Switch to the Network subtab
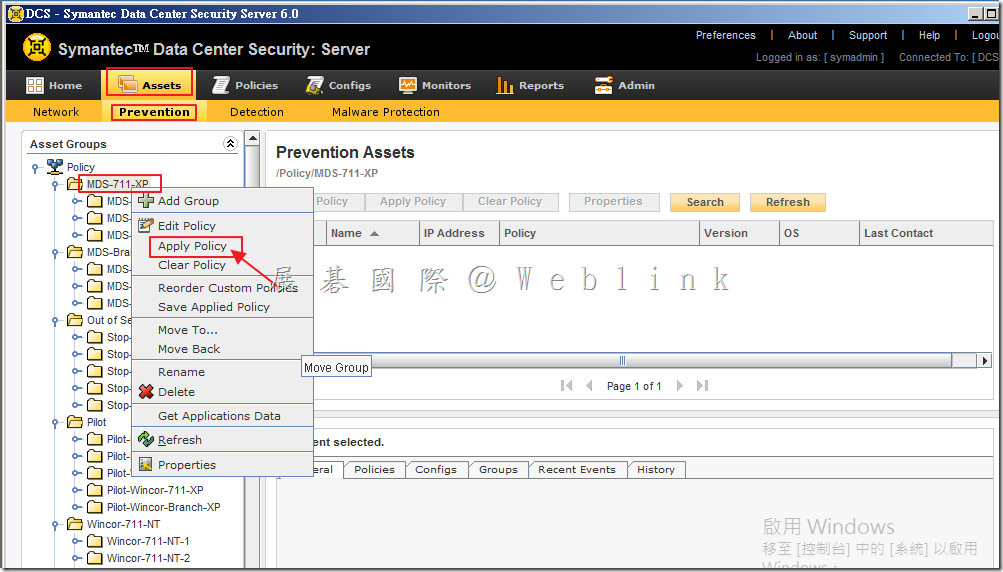Image resolution: width=1003 pixels, height=572 pixels. point(56,112)
